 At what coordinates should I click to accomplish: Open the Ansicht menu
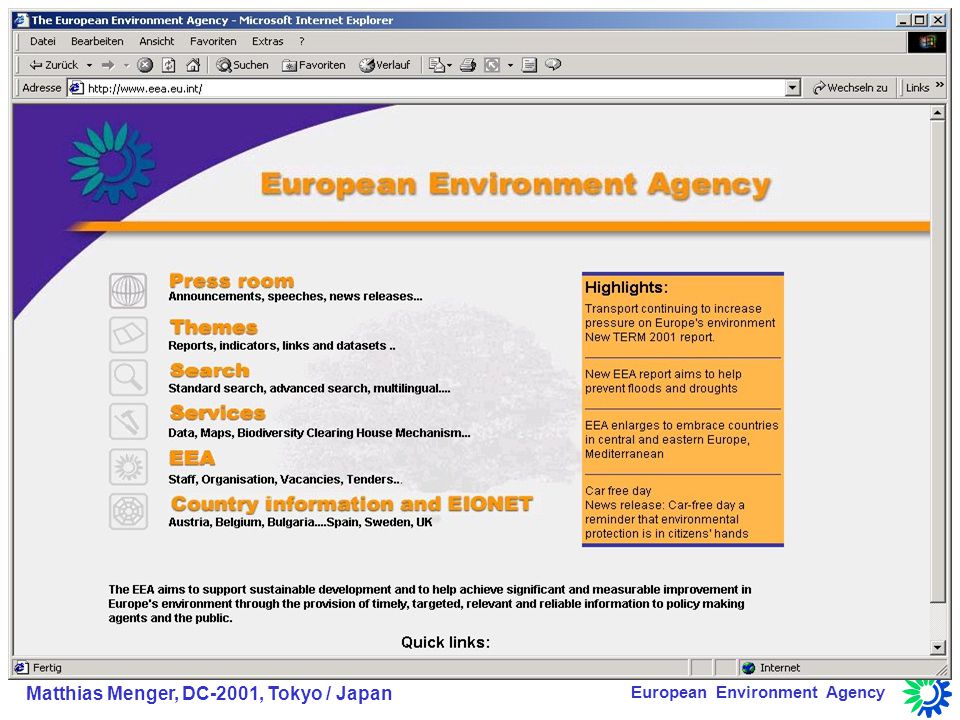(157, 41)
